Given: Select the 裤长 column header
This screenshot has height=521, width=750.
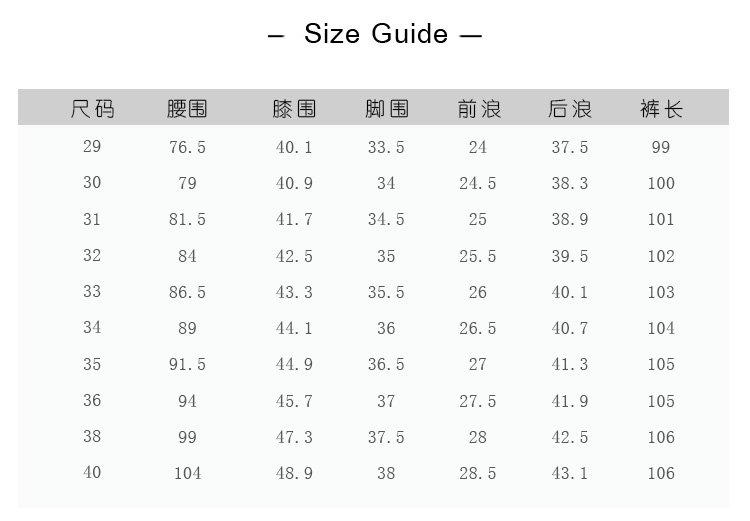Looking at the screenshot, I should click(x=661, y=108).
